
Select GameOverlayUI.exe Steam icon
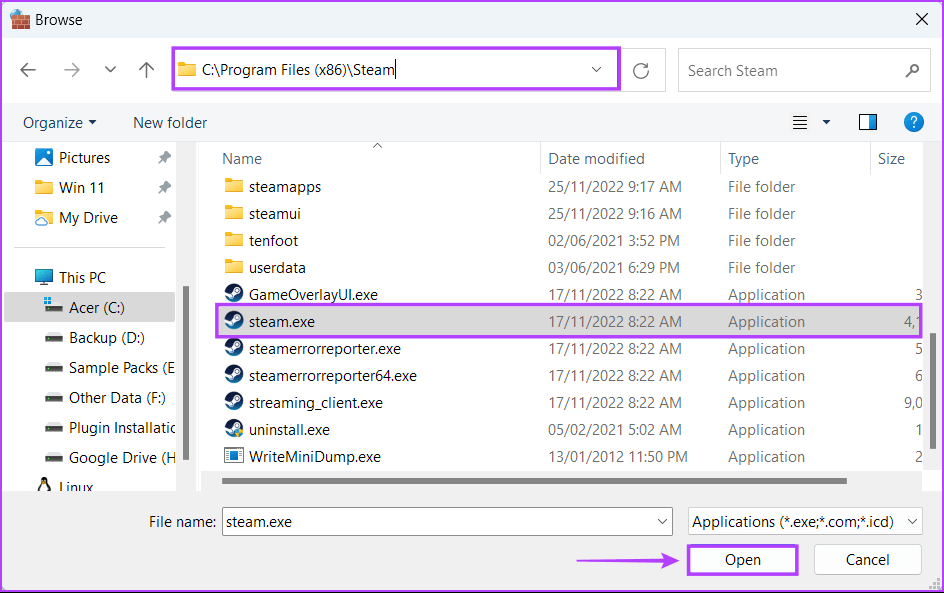pyautogui.click(x=234, y=294)
